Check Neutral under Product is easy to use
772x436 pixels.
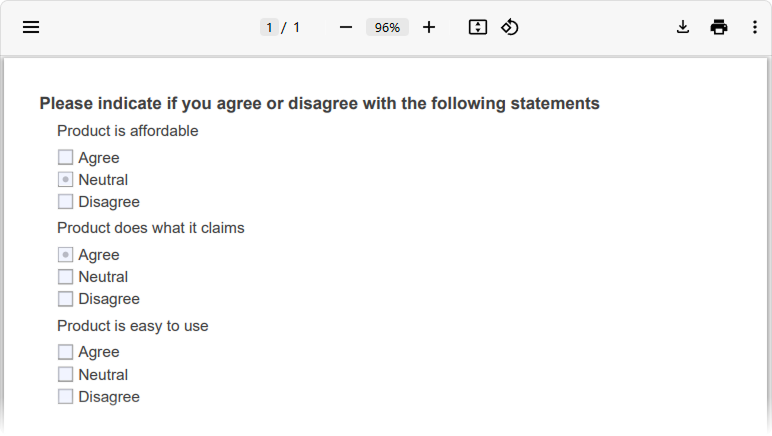coord(66,375)
